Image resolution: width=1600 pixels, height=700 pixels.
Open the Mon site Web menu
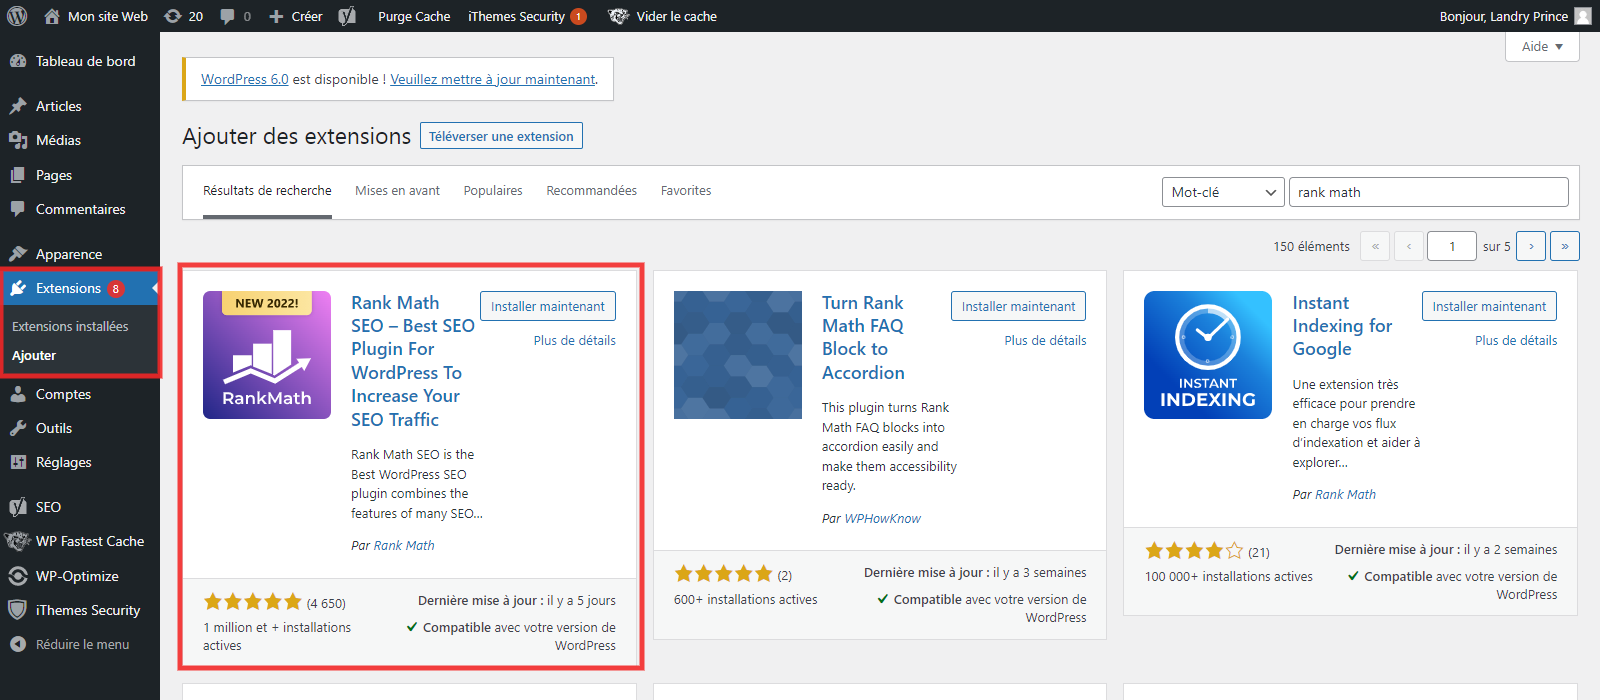click(x=96, y=16)
